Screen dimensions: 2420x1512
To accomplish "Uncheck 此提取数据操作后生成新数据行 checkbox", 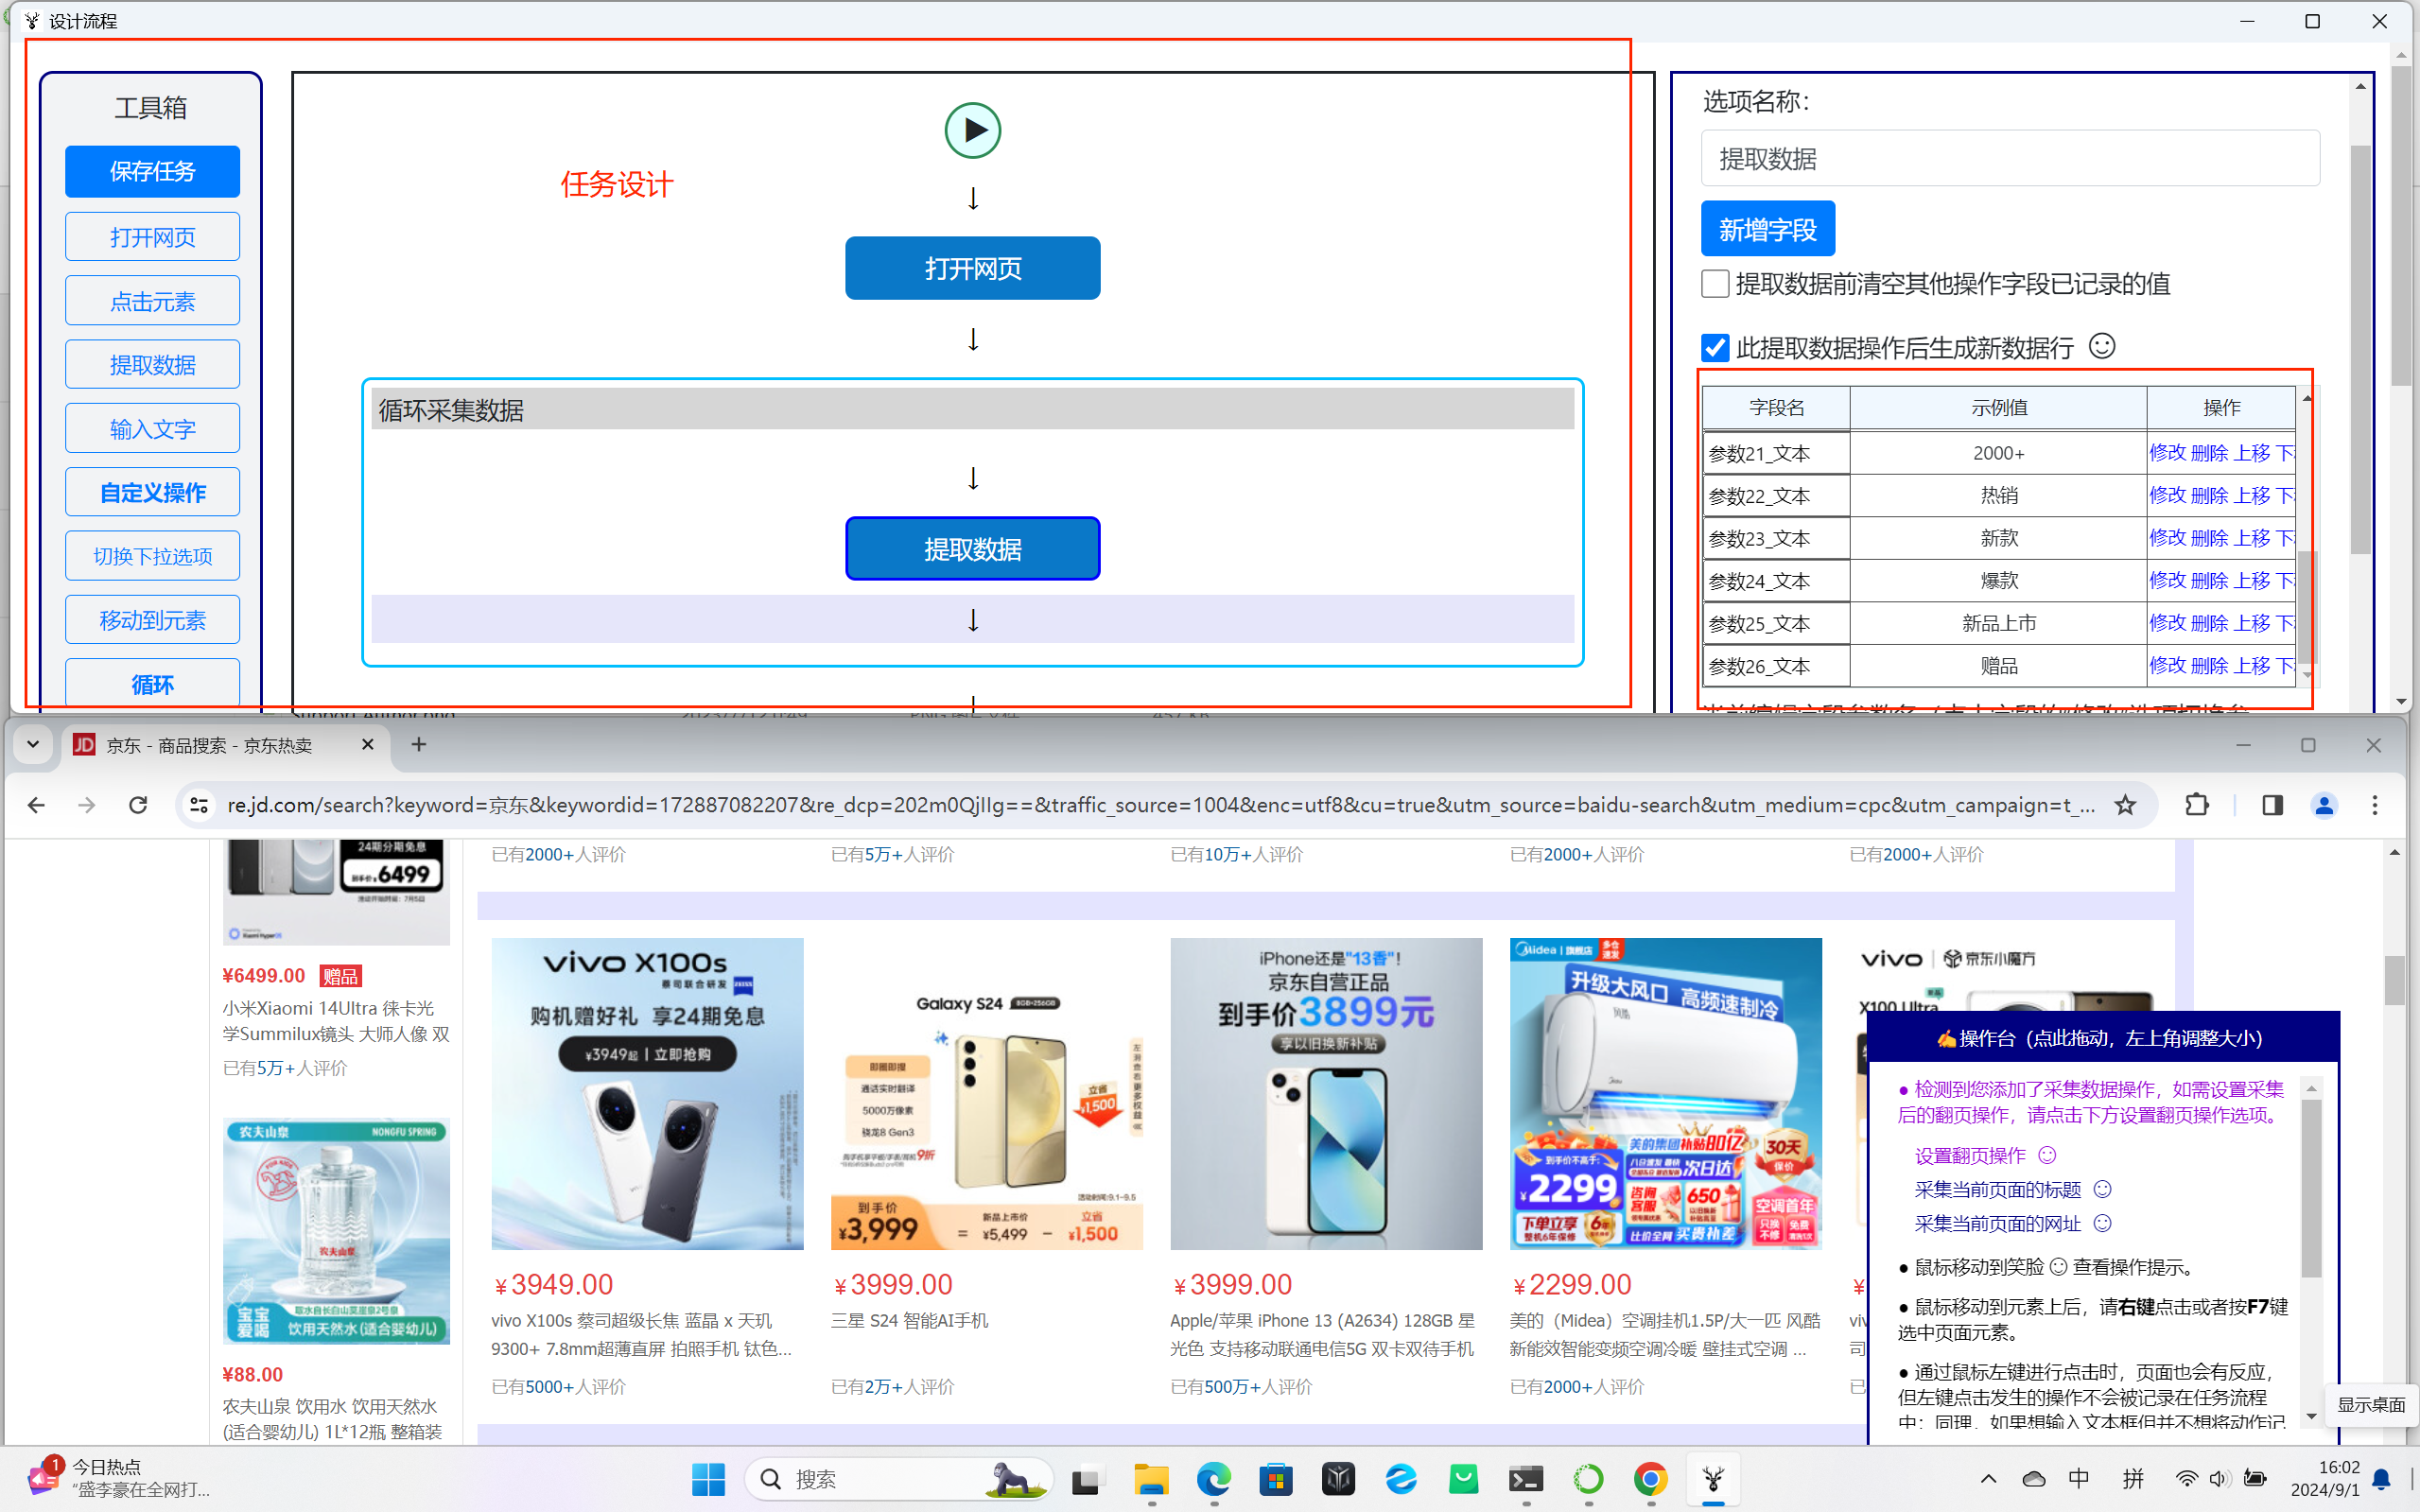I will click(1715, 348).
